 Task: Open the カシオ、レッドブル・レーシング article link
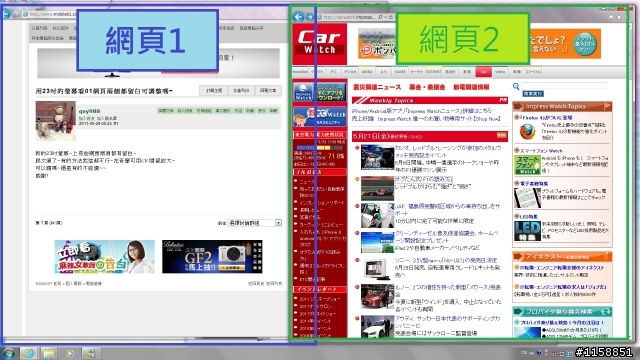pyautogui.click(x=448, y=151)
